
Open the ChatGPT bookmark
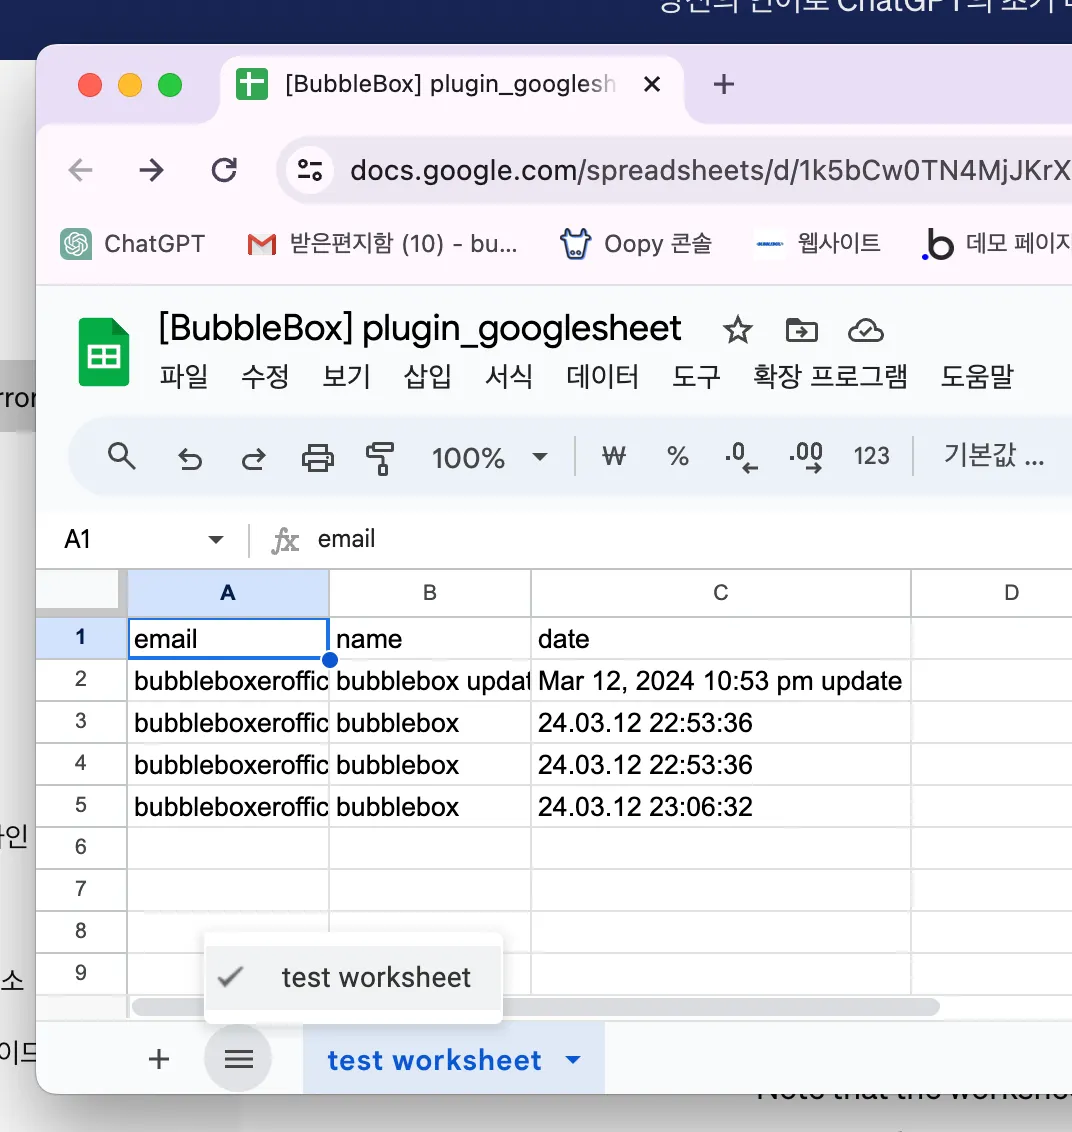click(x=133, y=244)
